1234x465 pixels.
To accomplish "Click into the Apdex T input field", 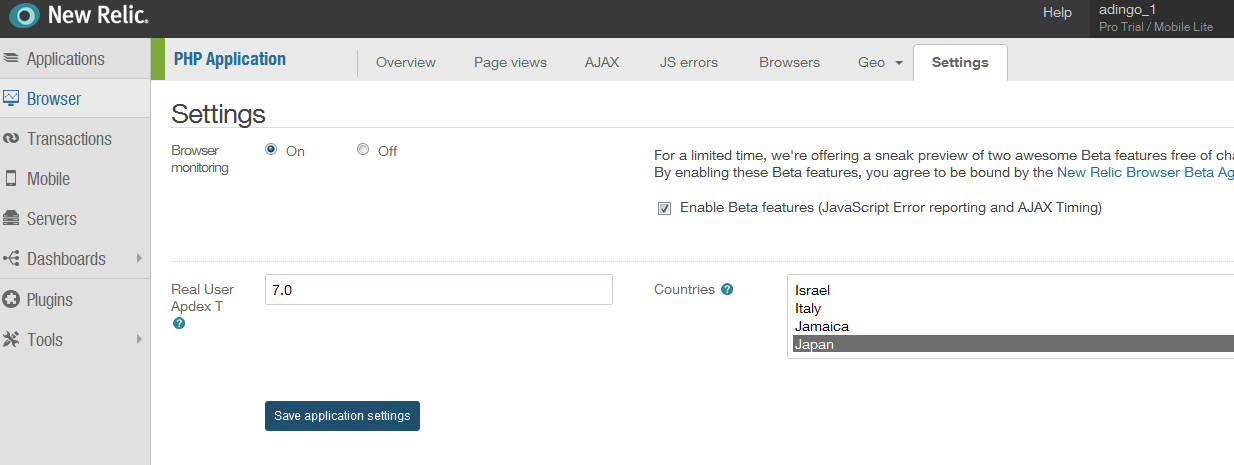I will pyautogui.click(x=438, y=290).
